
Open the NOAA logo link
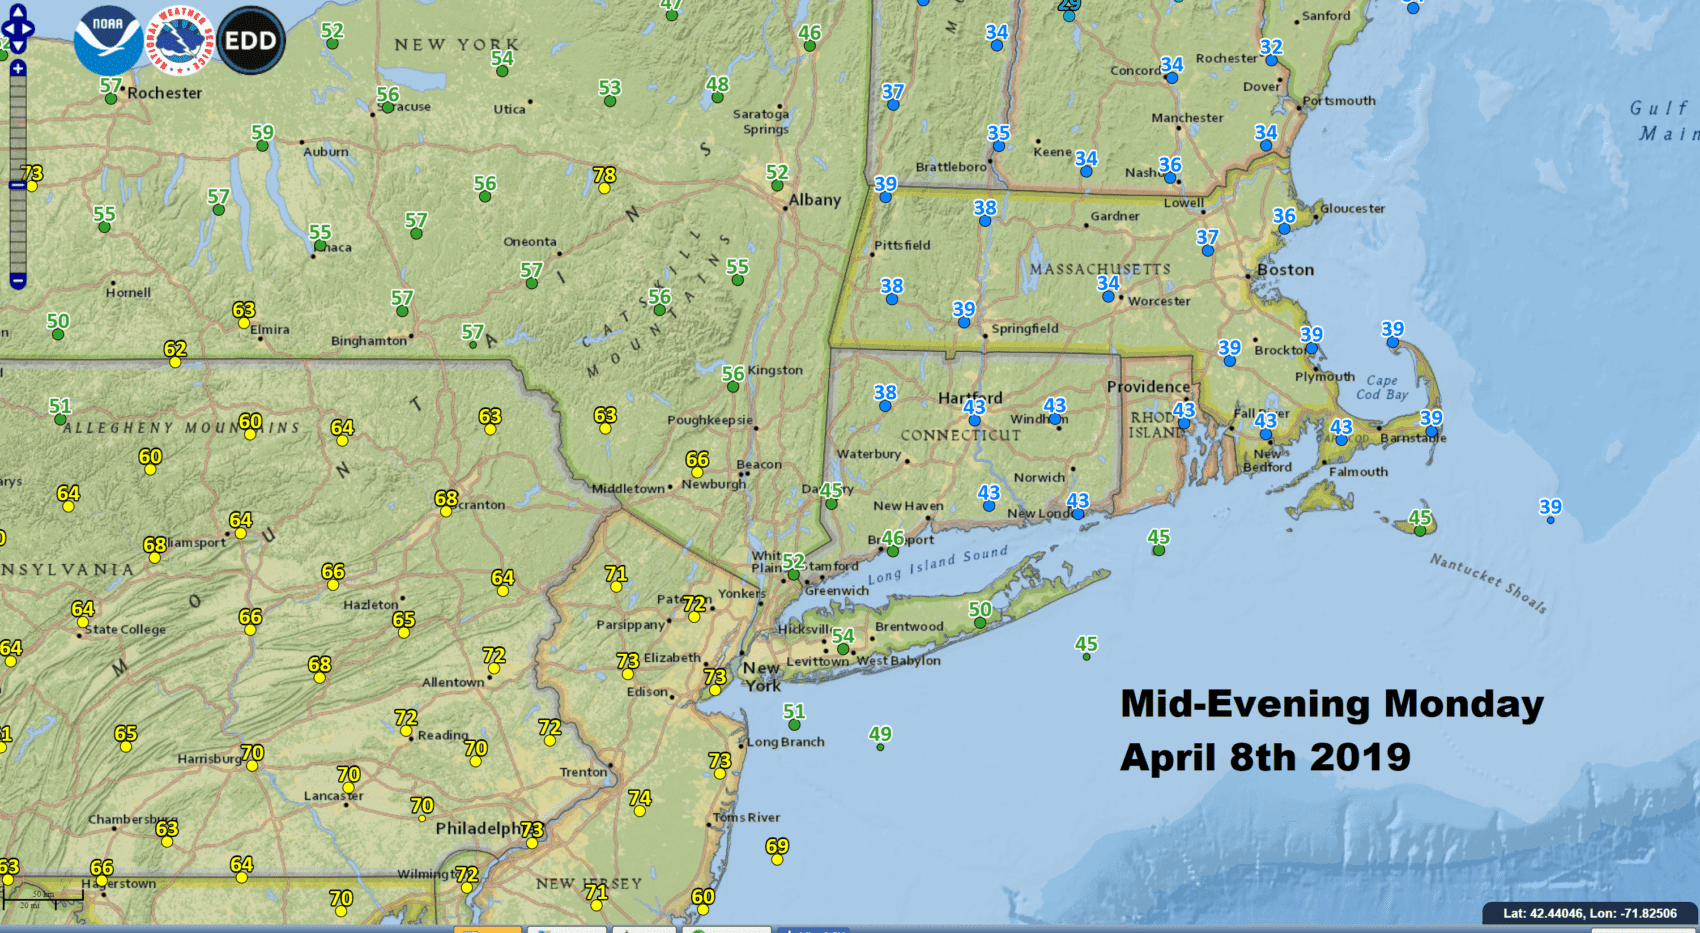[108, 41]
